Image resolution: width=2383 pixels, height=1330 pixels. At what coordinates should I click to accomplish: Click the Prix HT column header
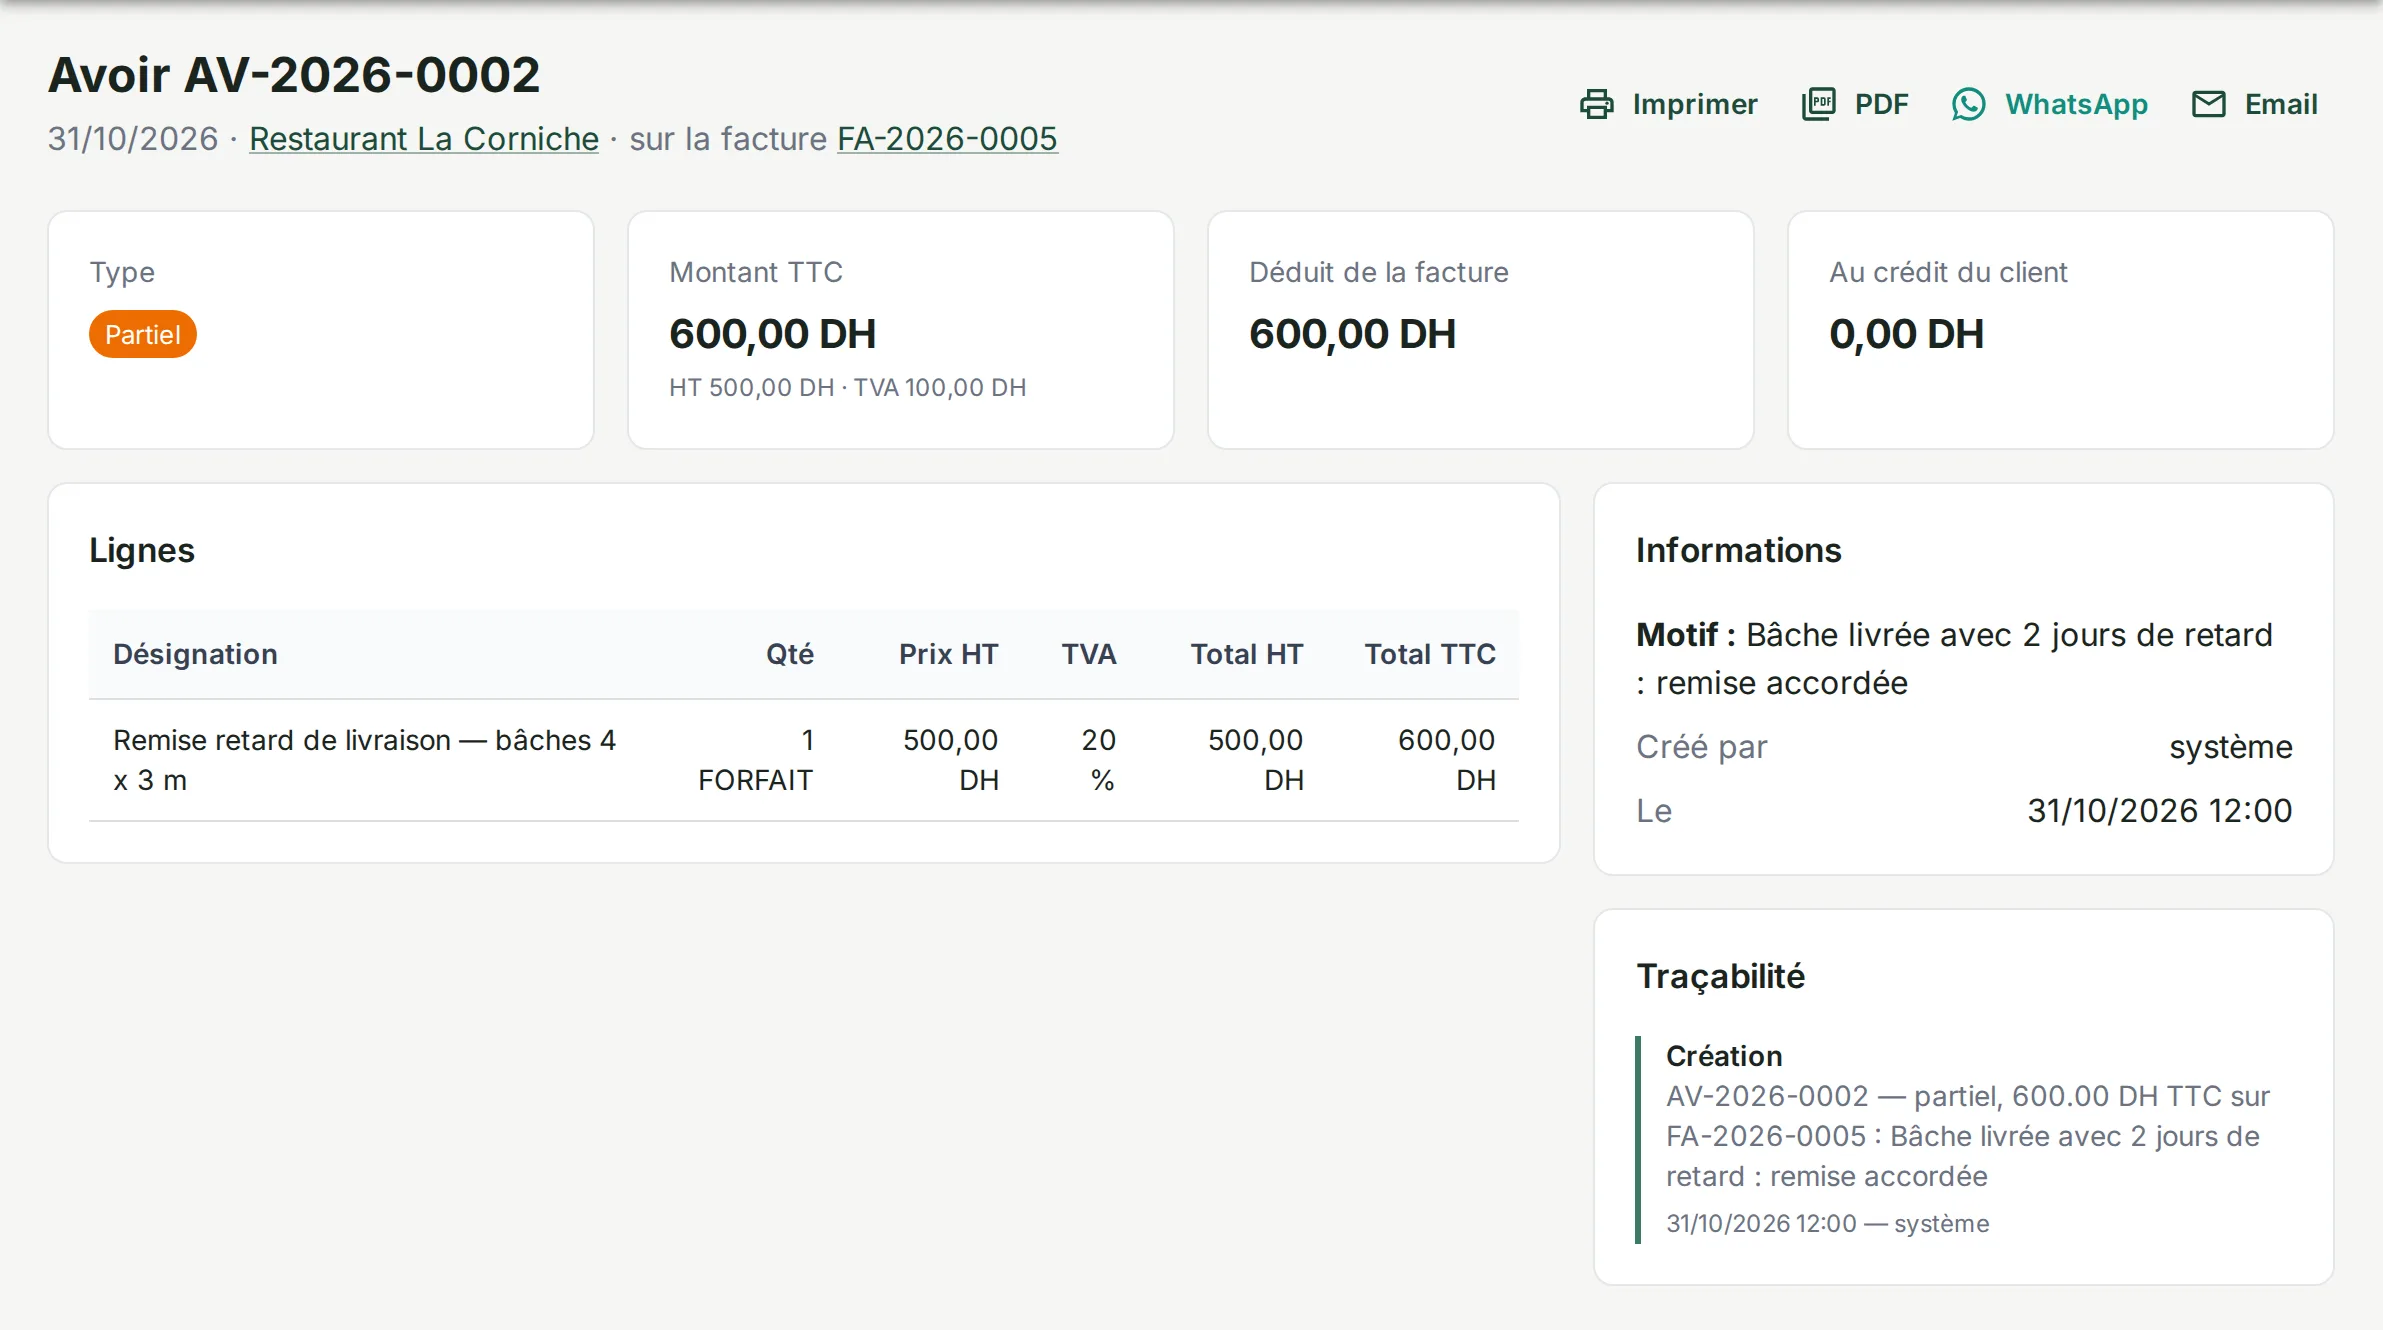point(949,654)
